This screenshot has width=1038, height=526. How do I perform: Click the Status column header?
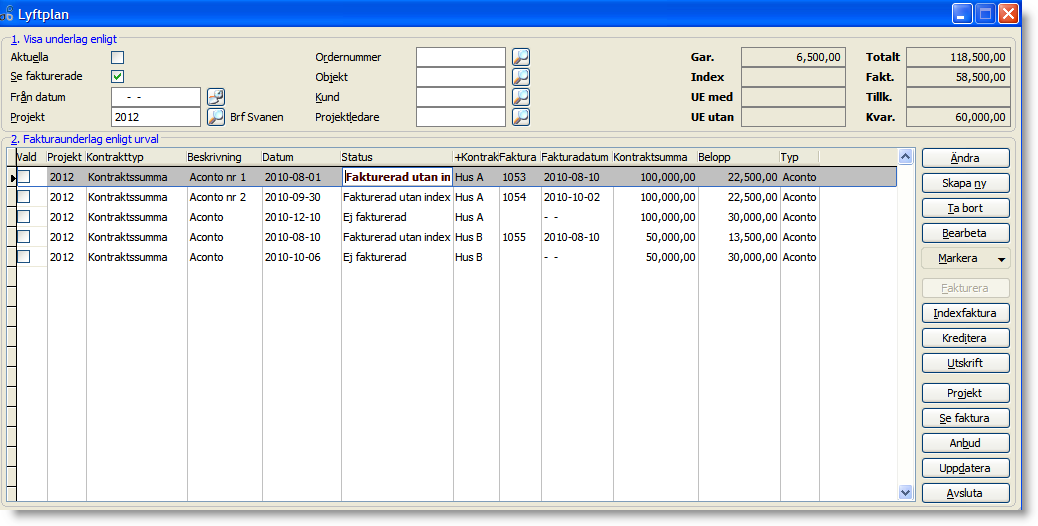(397, 157)
